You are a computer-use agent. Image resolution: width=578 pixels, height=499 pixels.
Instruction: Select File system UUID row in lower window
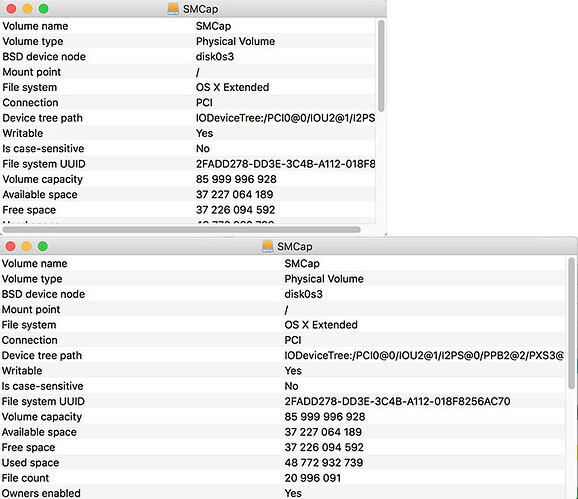(283, 401)
